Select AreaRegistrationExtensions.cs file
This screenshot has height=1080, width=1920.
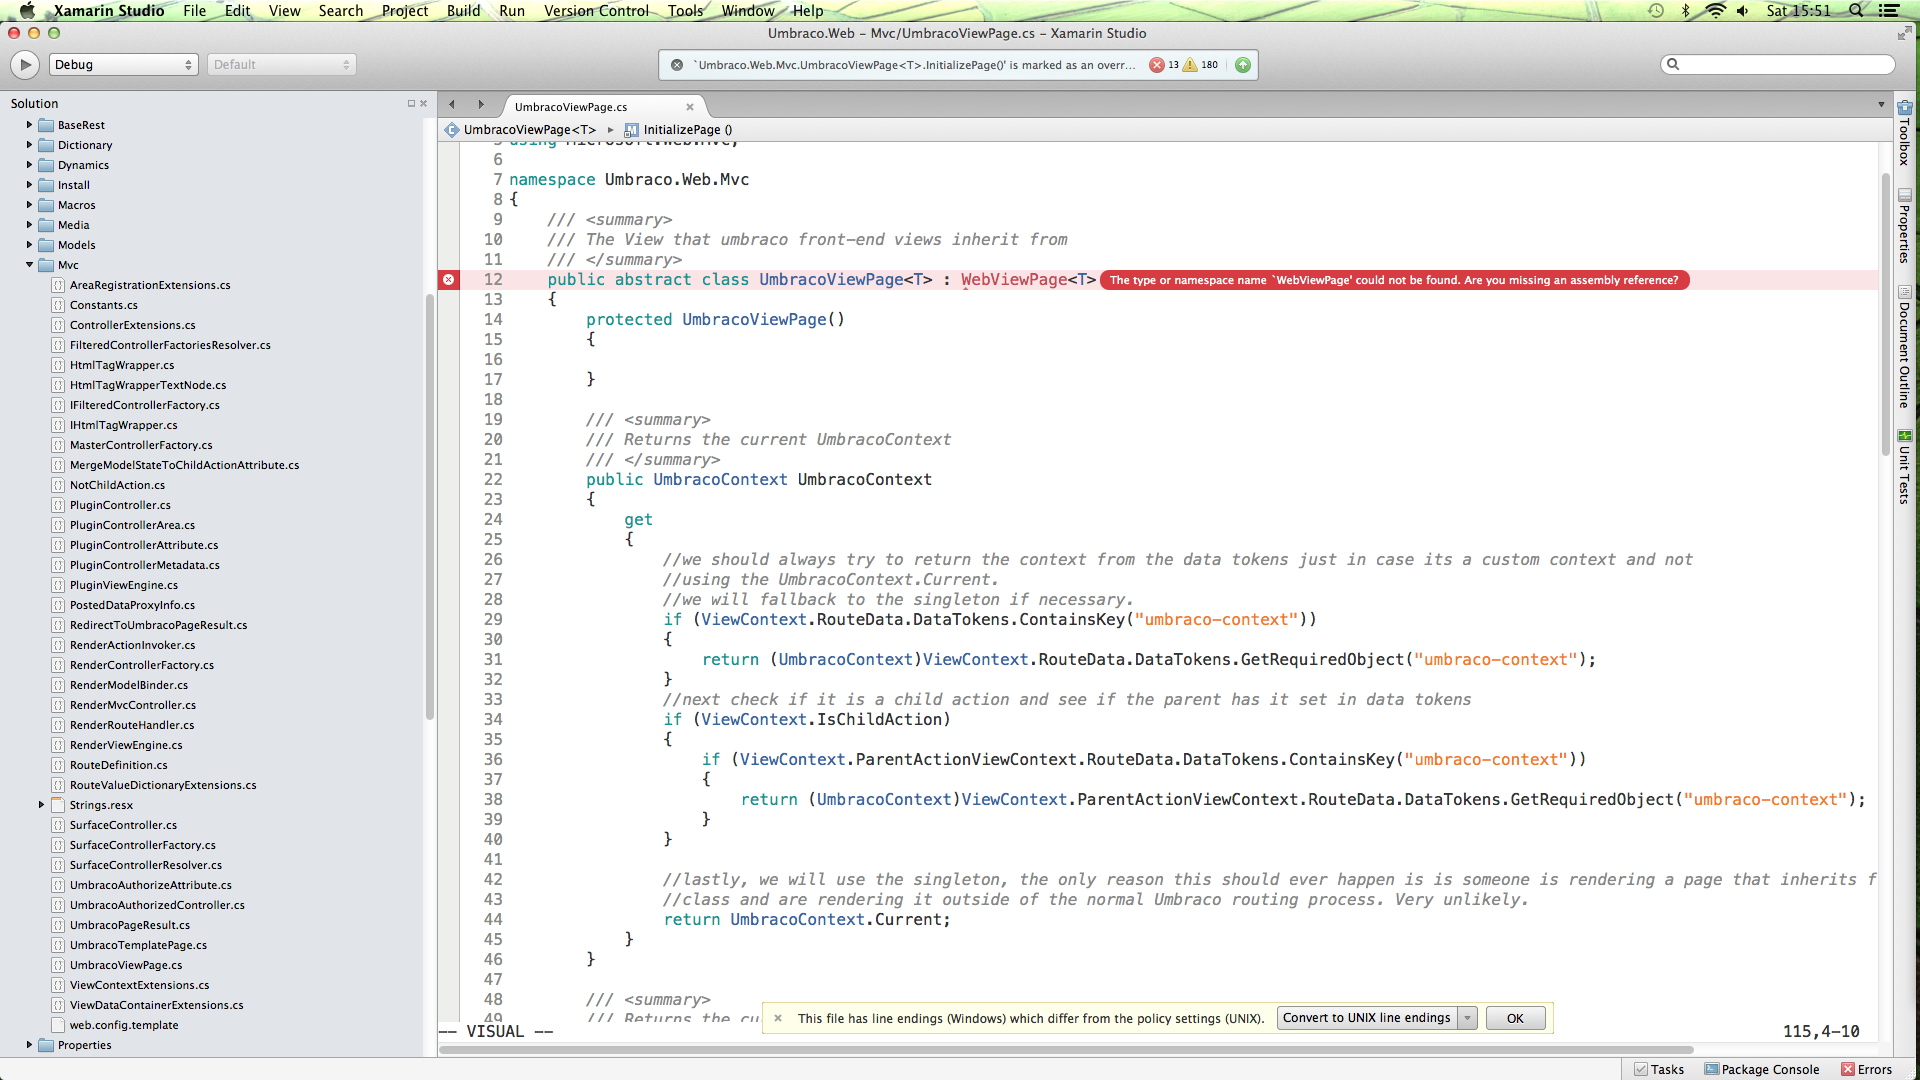point(150,285)
